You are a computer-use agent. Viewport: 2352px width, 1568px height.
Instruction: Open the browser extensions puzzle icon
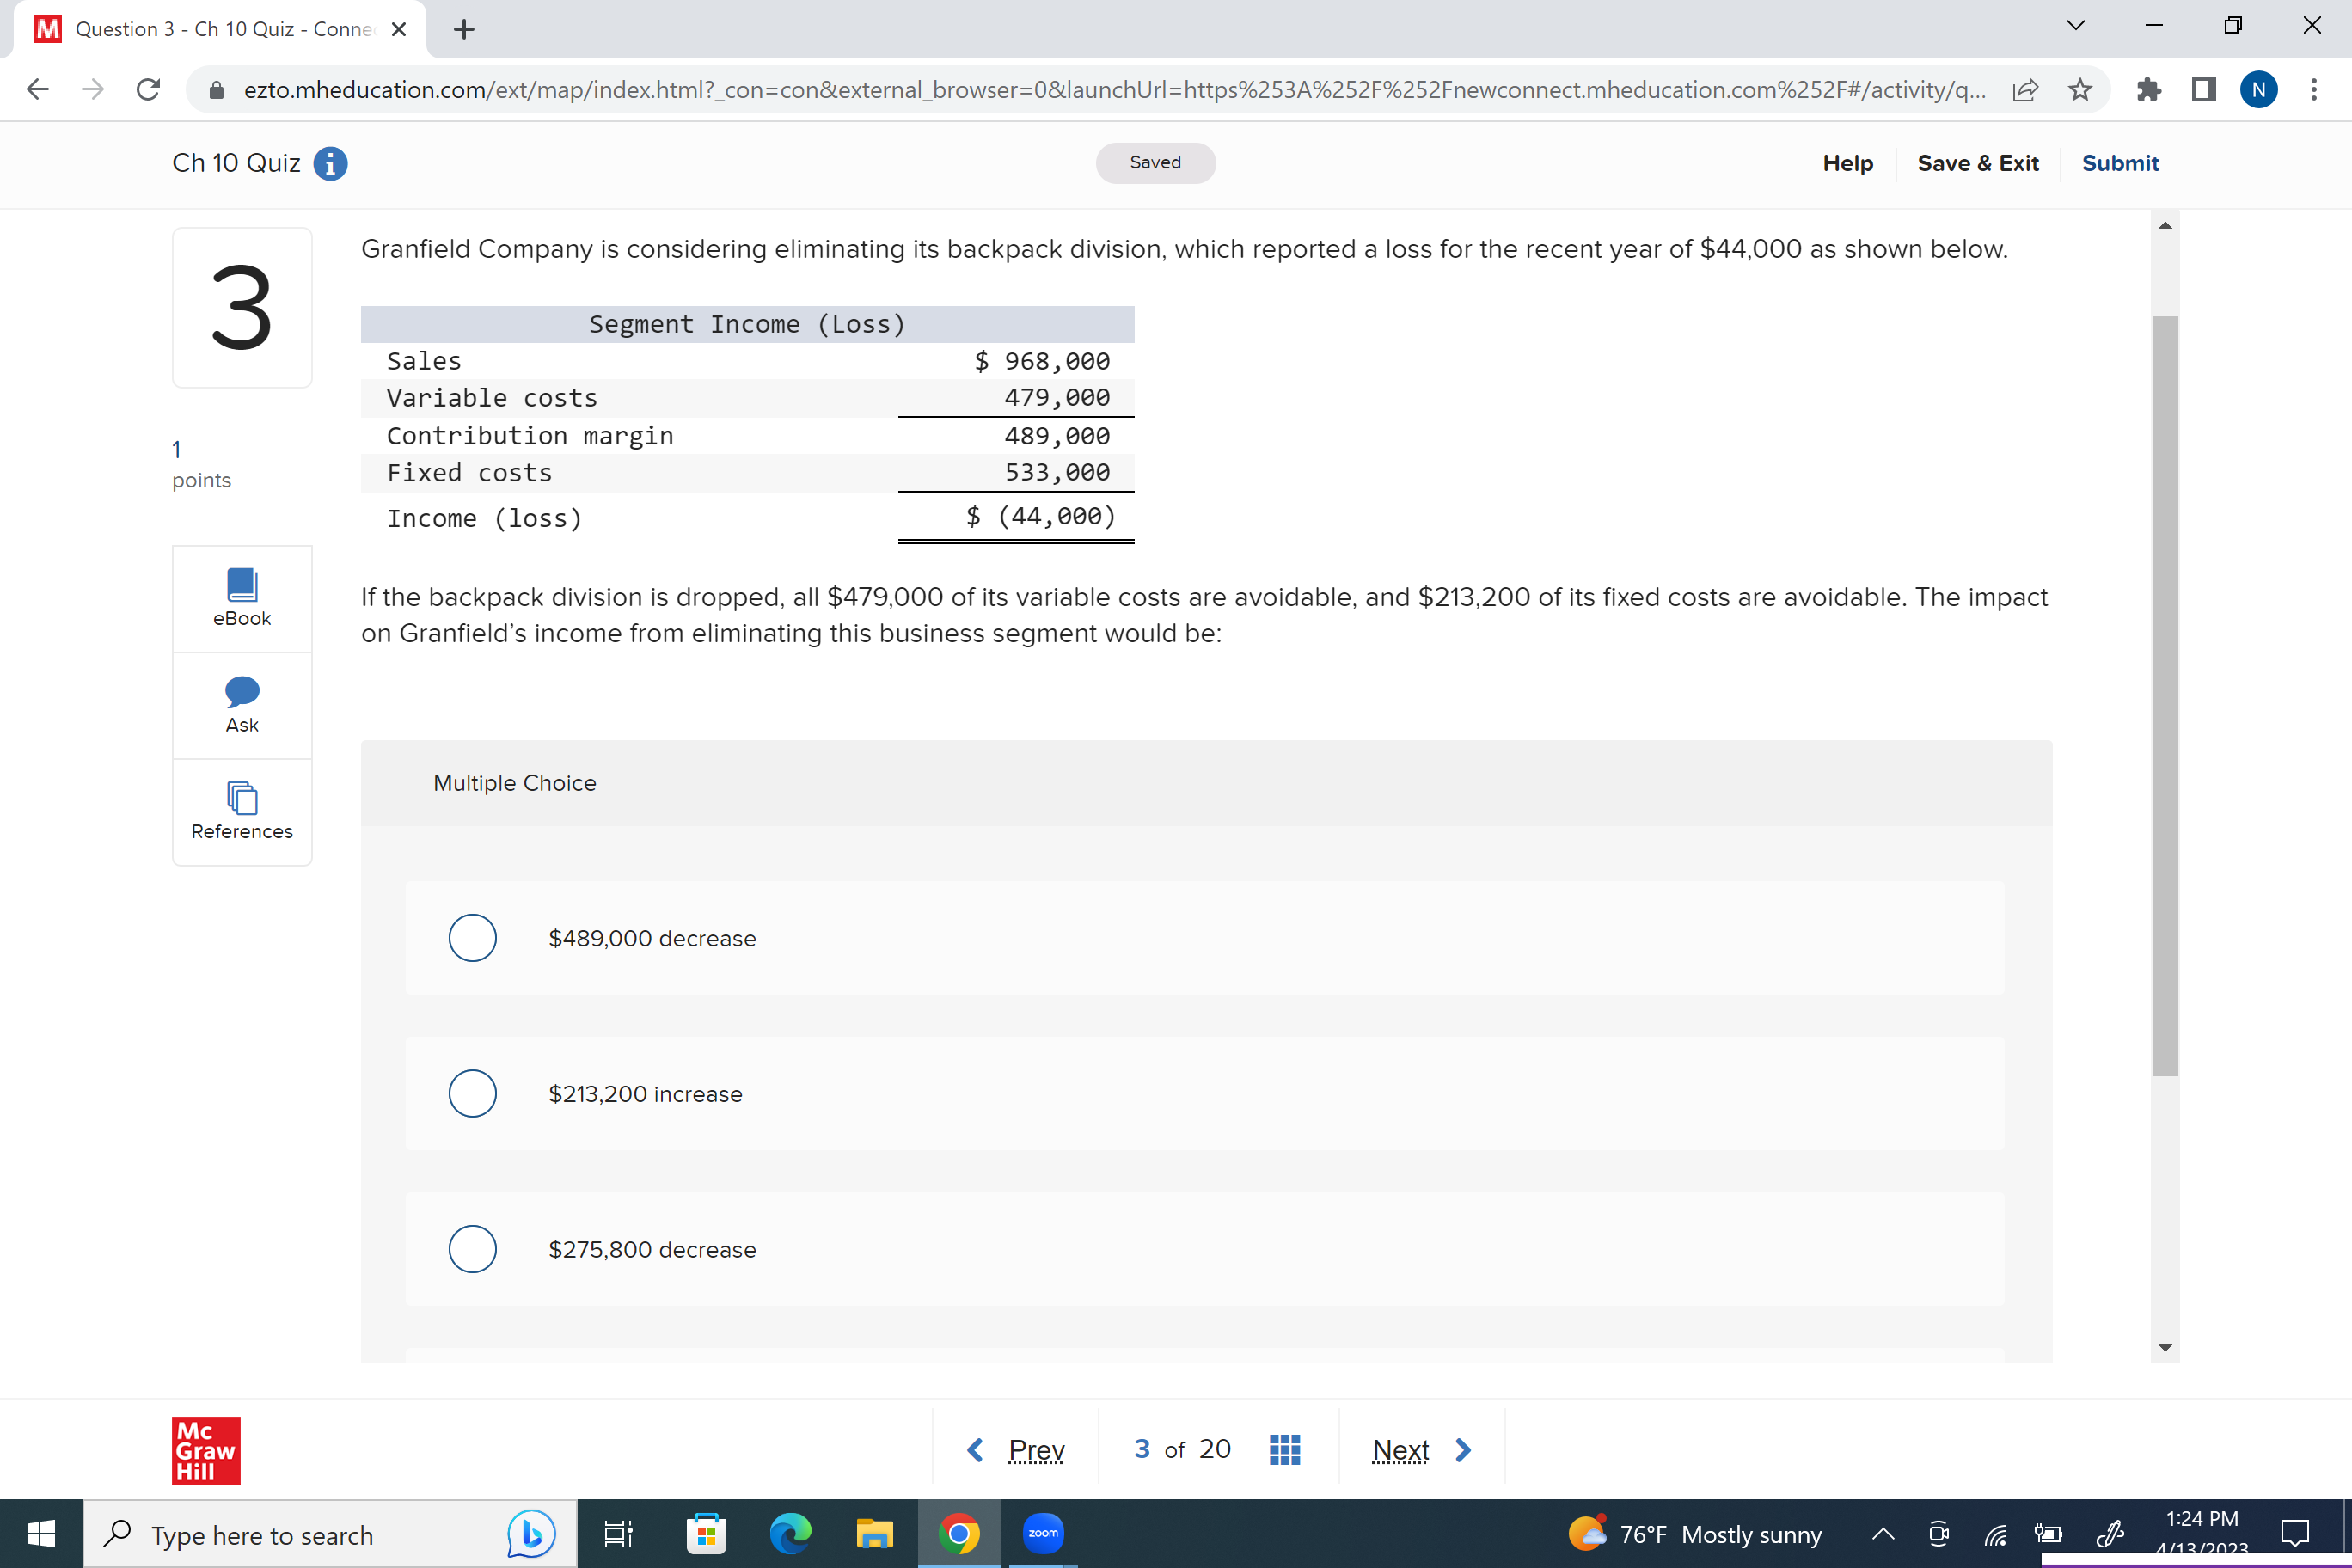[2148, 89]
